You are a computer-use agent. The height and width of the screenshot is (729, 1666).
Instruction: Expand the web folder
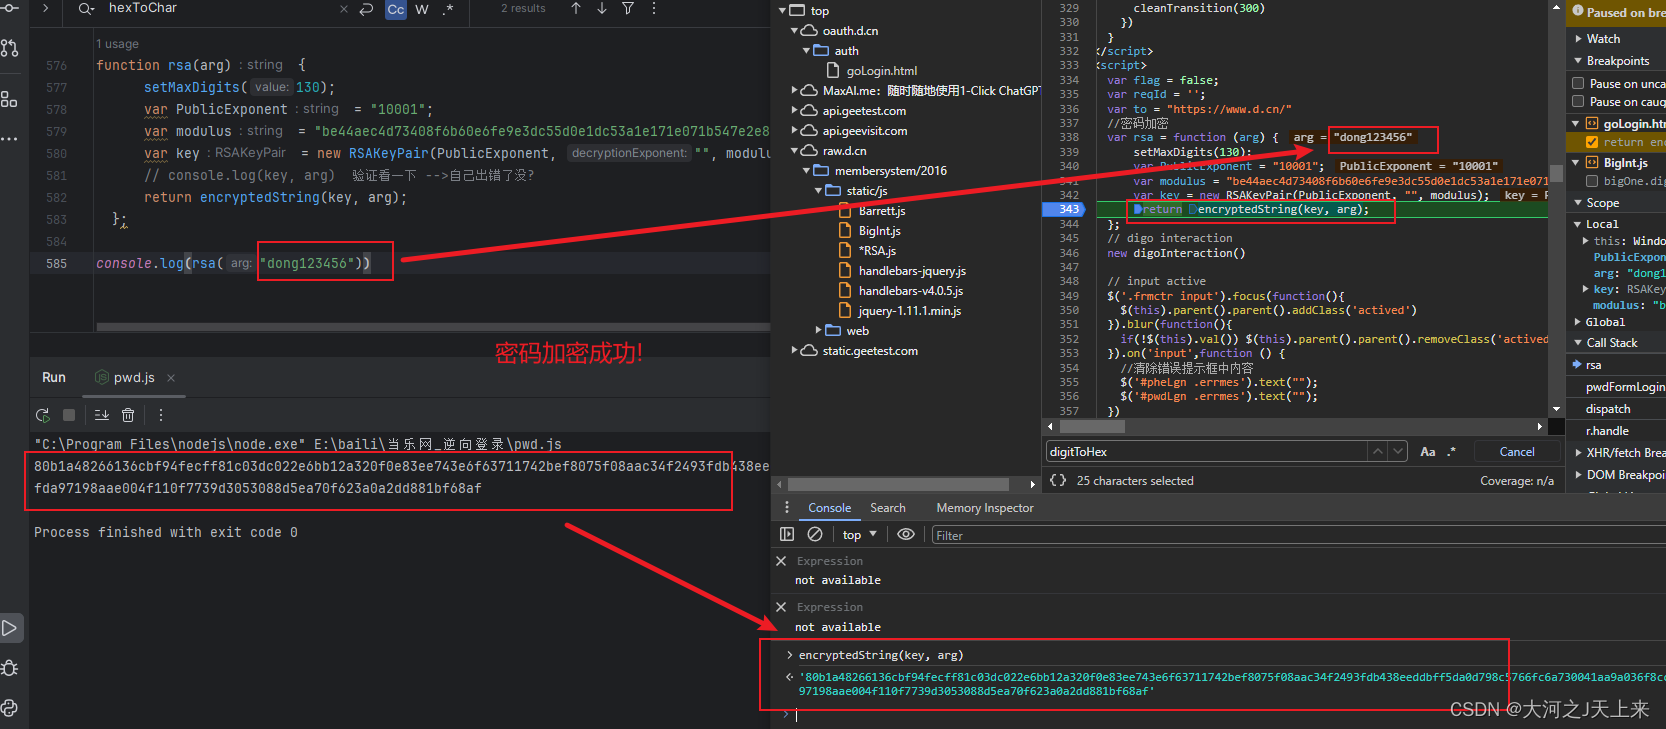[x=818, y=330]
